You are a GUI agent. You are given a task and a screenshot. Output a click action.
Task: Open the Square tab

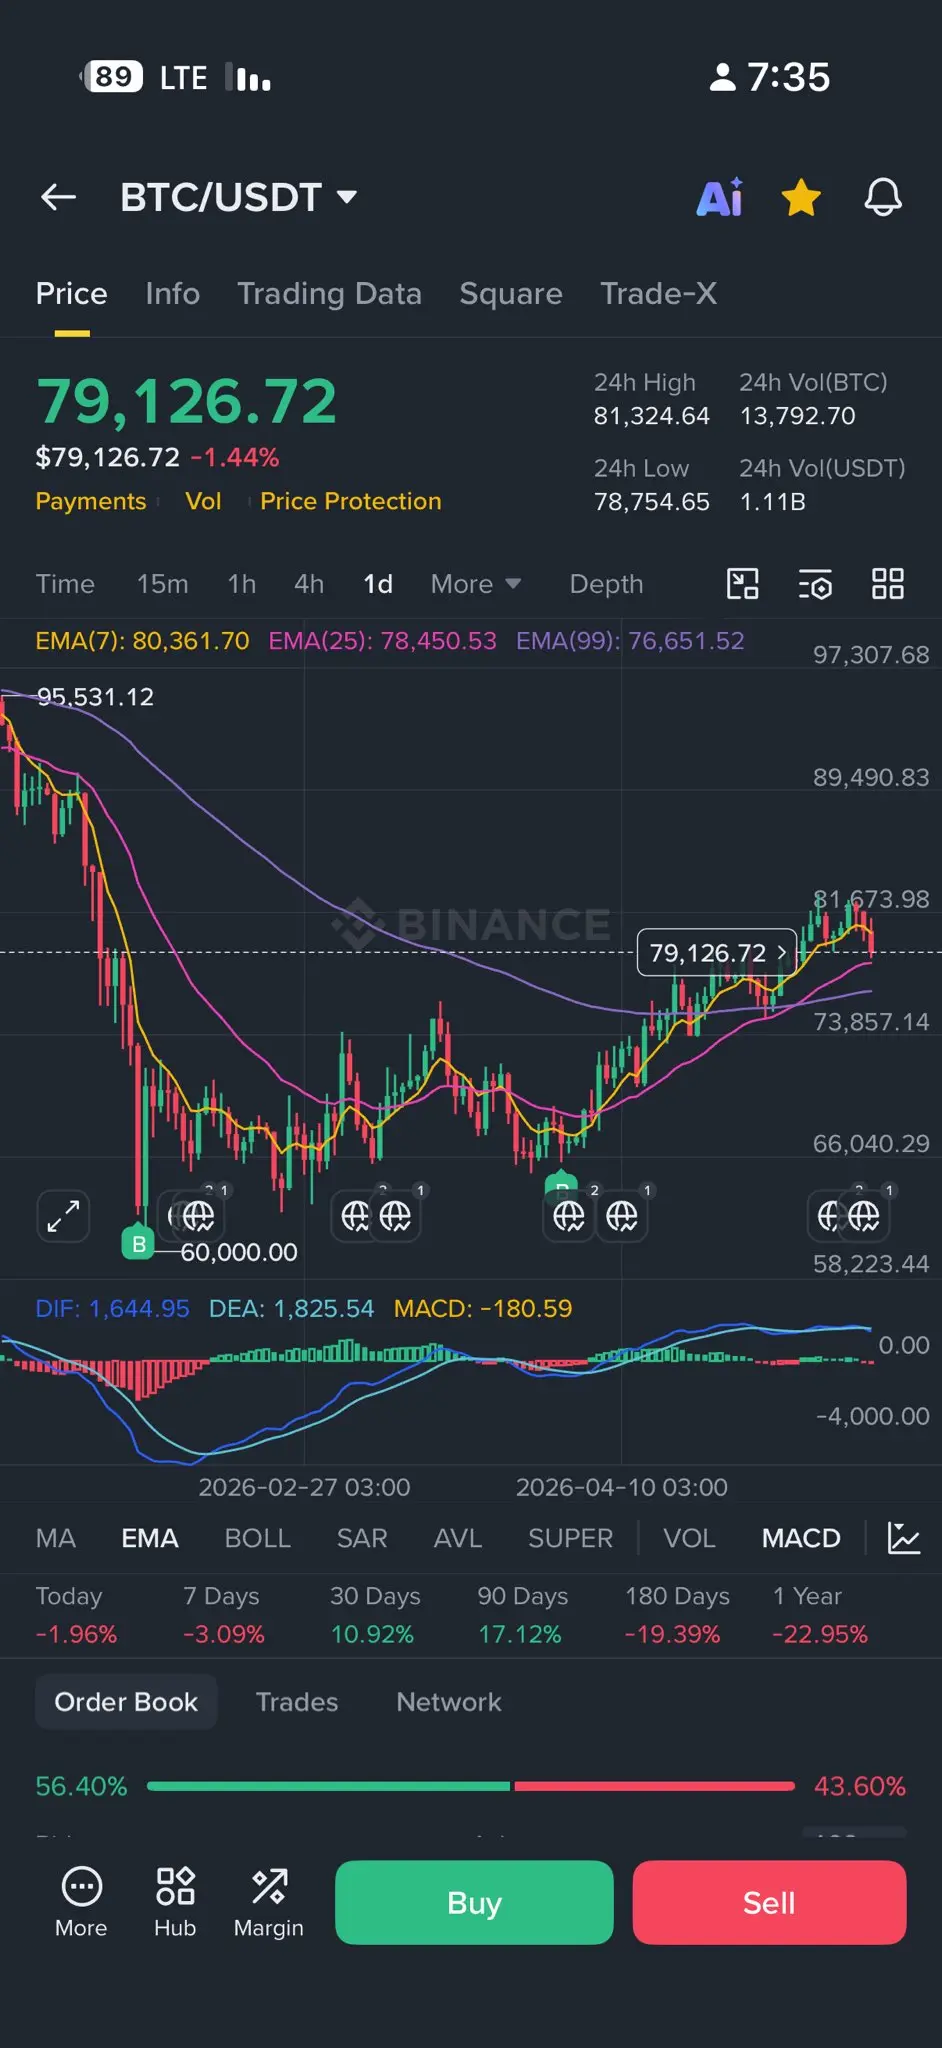coord(510,293)
